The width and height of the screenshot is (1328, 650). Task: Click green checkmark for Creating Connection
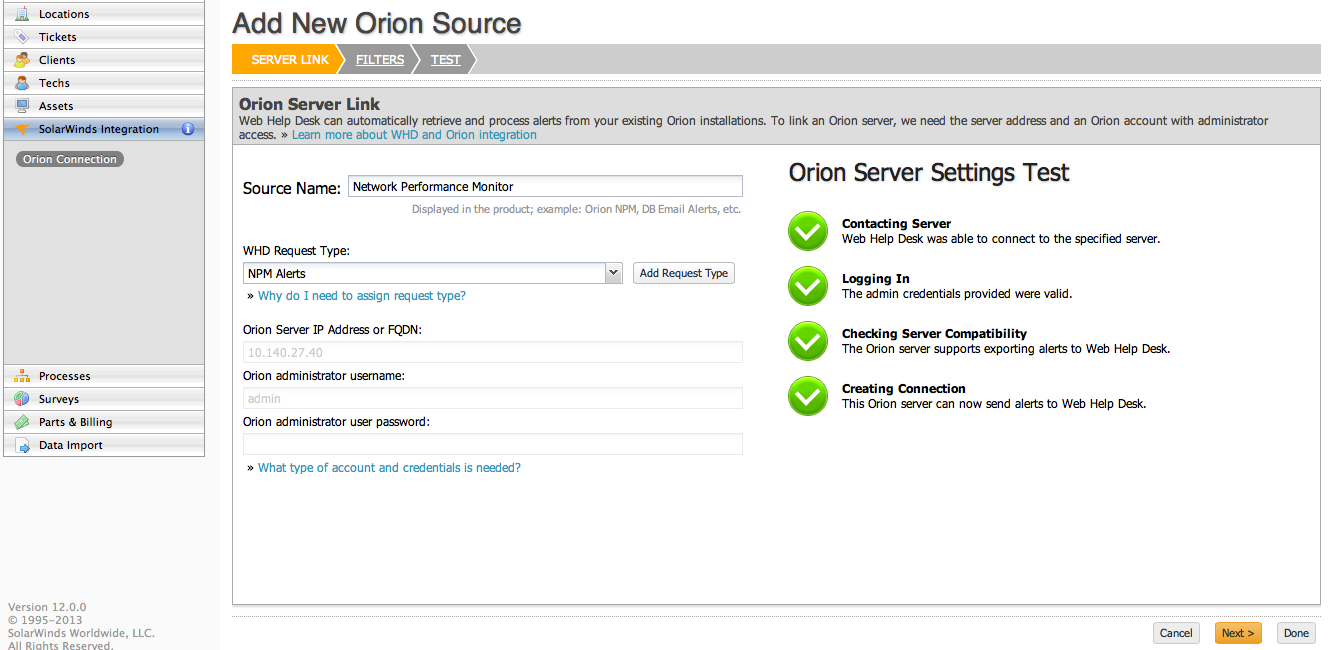[808, 396]
